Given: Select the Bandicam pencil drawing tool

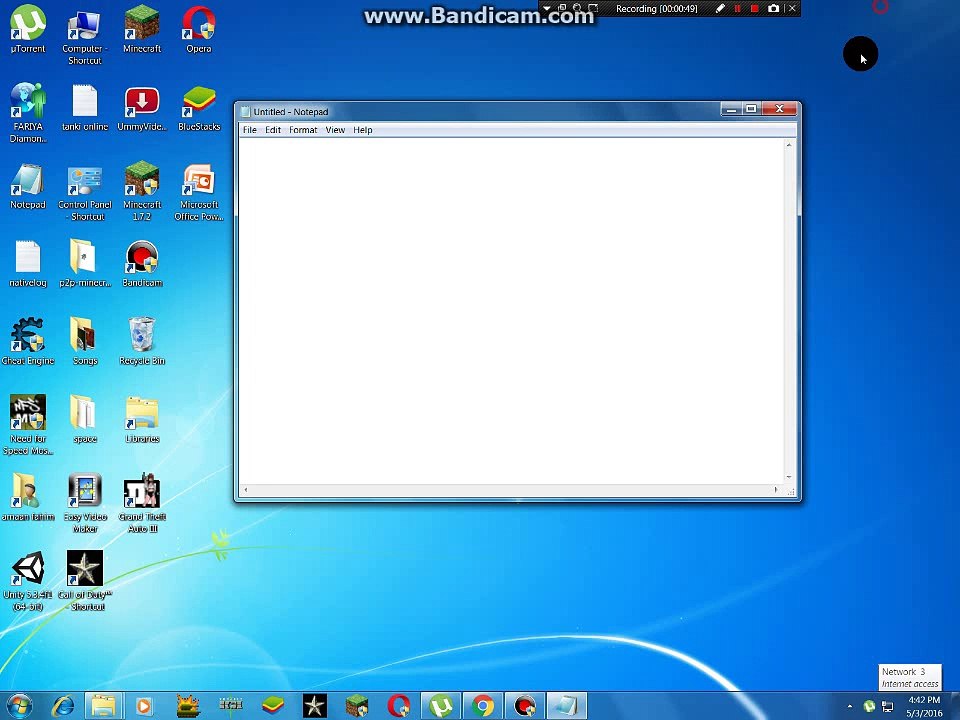Looking at the screenshot, I should pyautogui.click(x=721, y=9).
